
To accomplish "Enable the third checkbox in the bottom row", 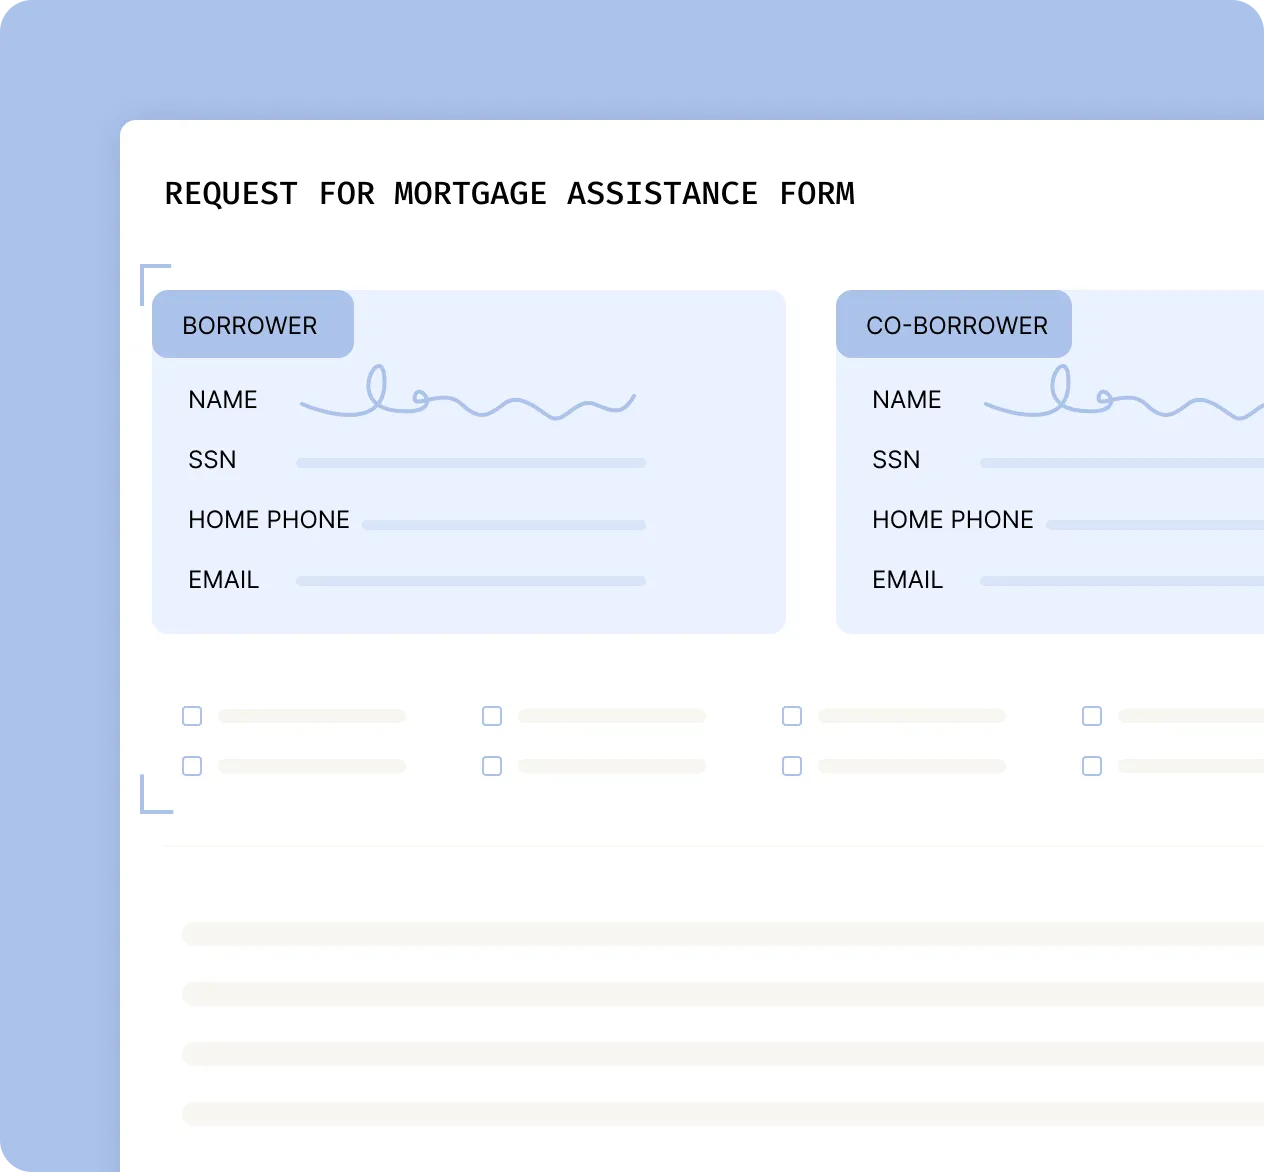I will pos(792,766).
